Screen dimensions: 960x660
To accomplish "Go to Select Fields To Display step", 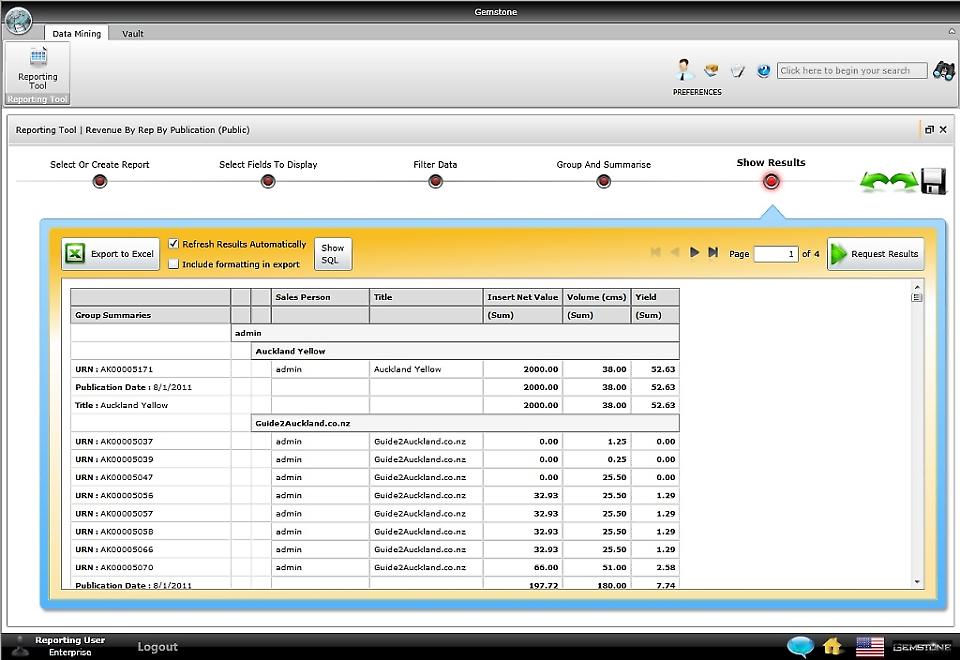I will 268,181.
